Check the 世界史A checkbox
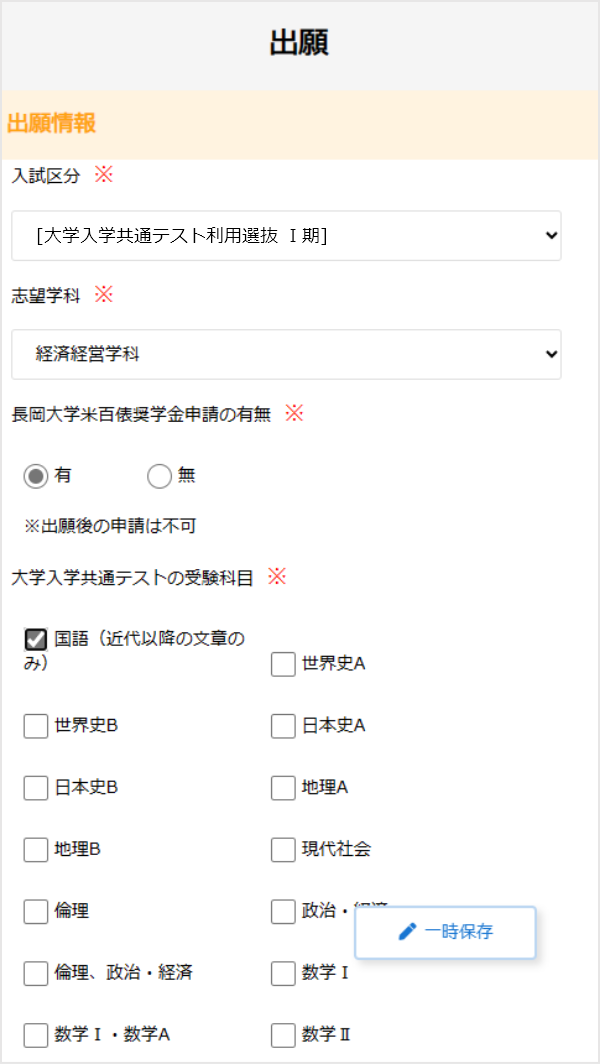This screenshot has height=1064, width=600. [283, 664]
